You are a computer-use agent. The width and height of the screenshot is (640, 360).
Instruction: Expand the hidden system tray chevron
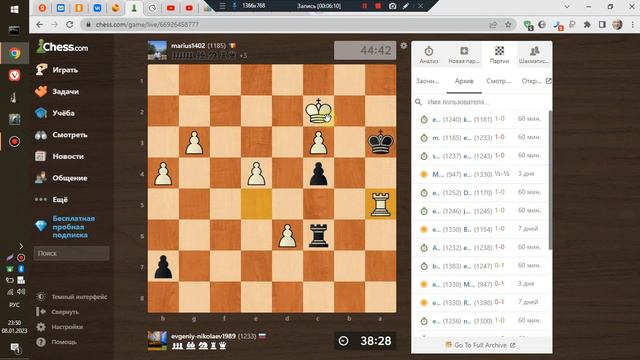point(21,246)
